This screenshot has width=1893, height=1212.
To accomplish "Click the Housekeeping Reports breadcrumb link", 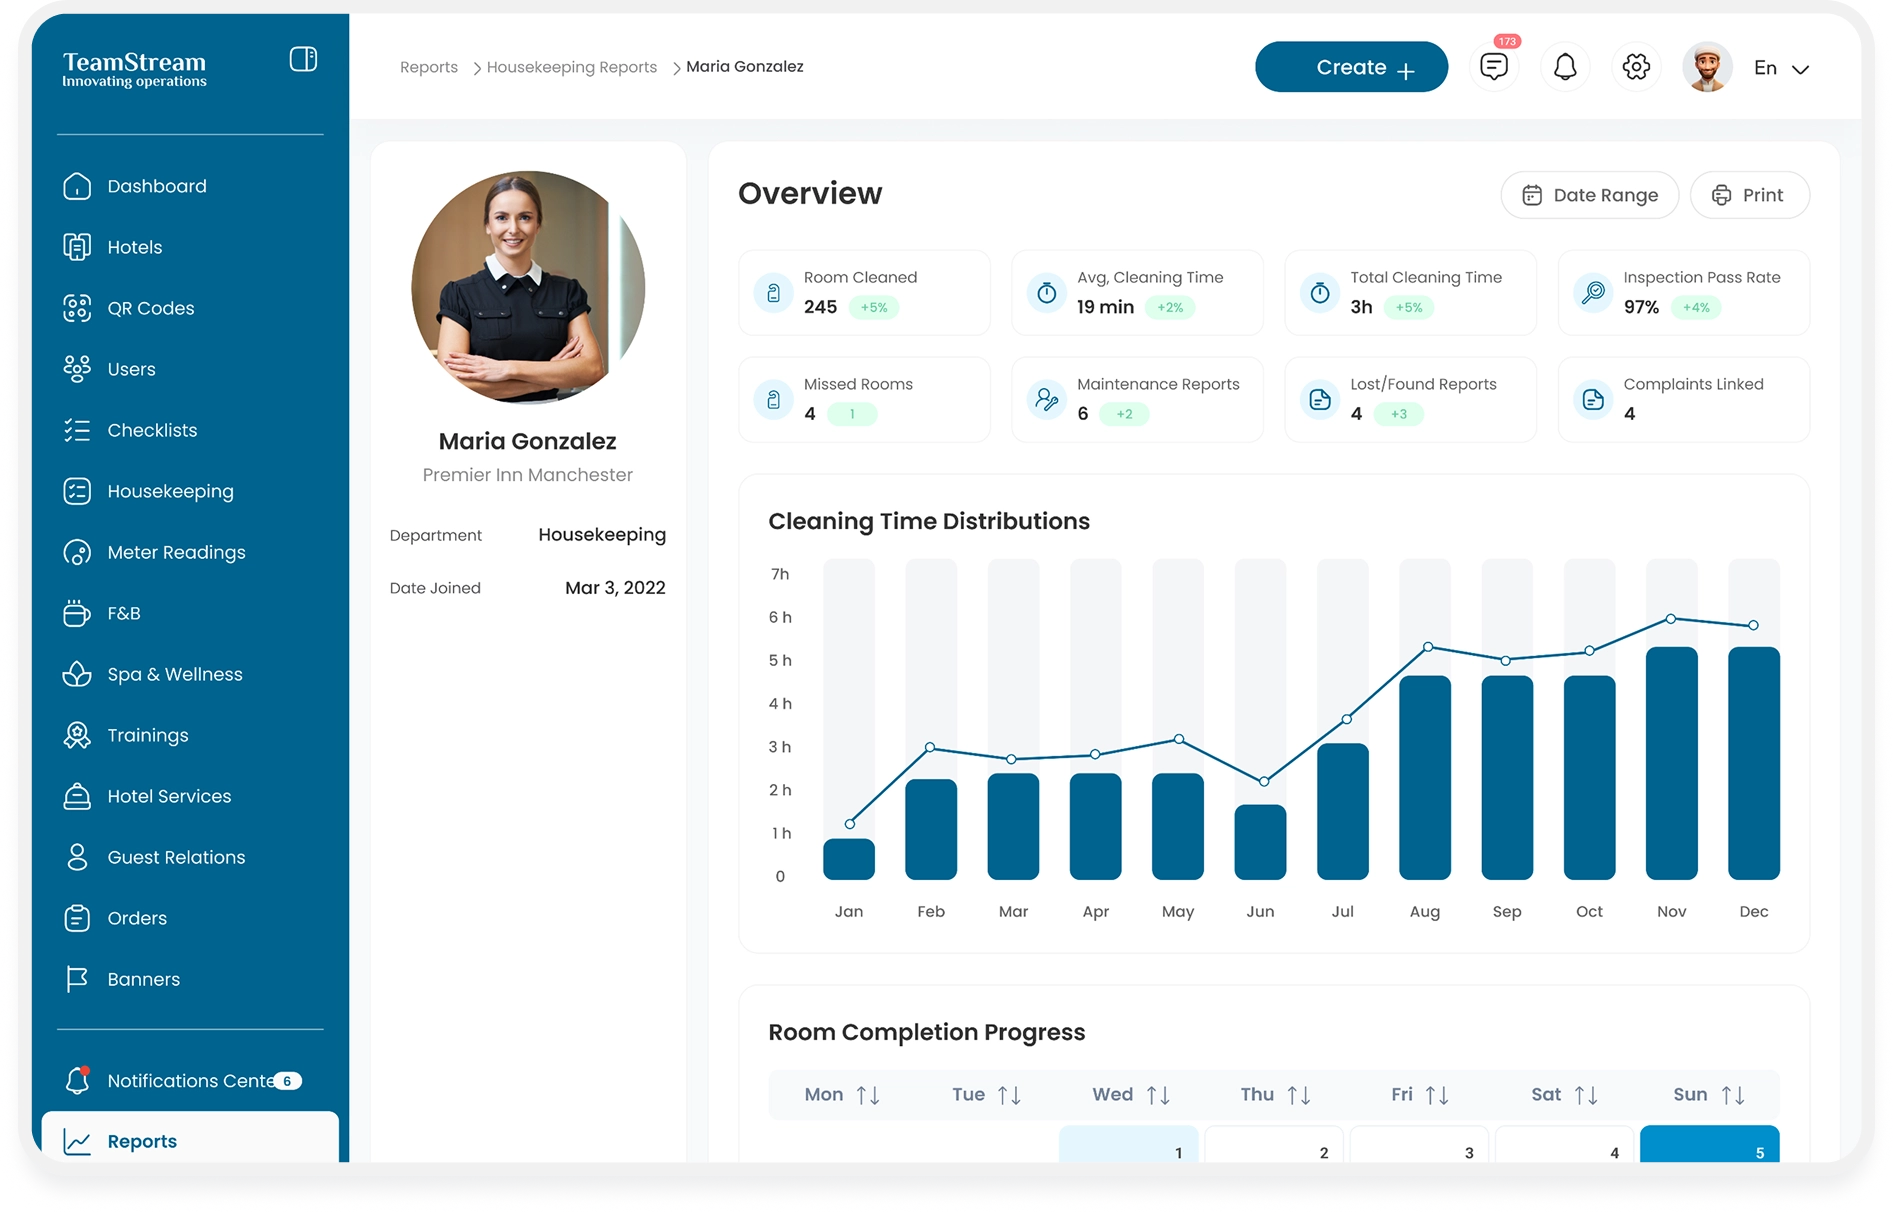I will (x=571, y=67).
